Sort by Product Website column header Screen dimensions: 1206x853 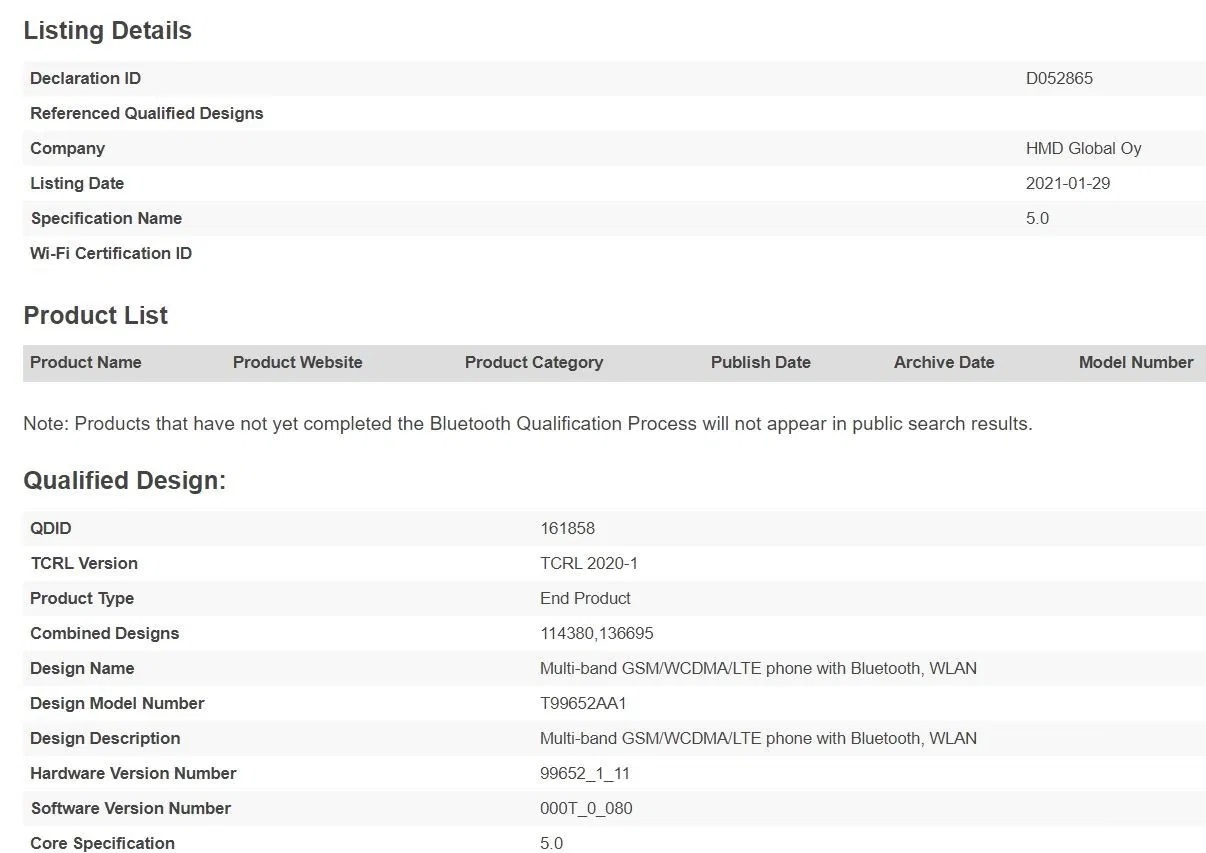coord(297,363)
